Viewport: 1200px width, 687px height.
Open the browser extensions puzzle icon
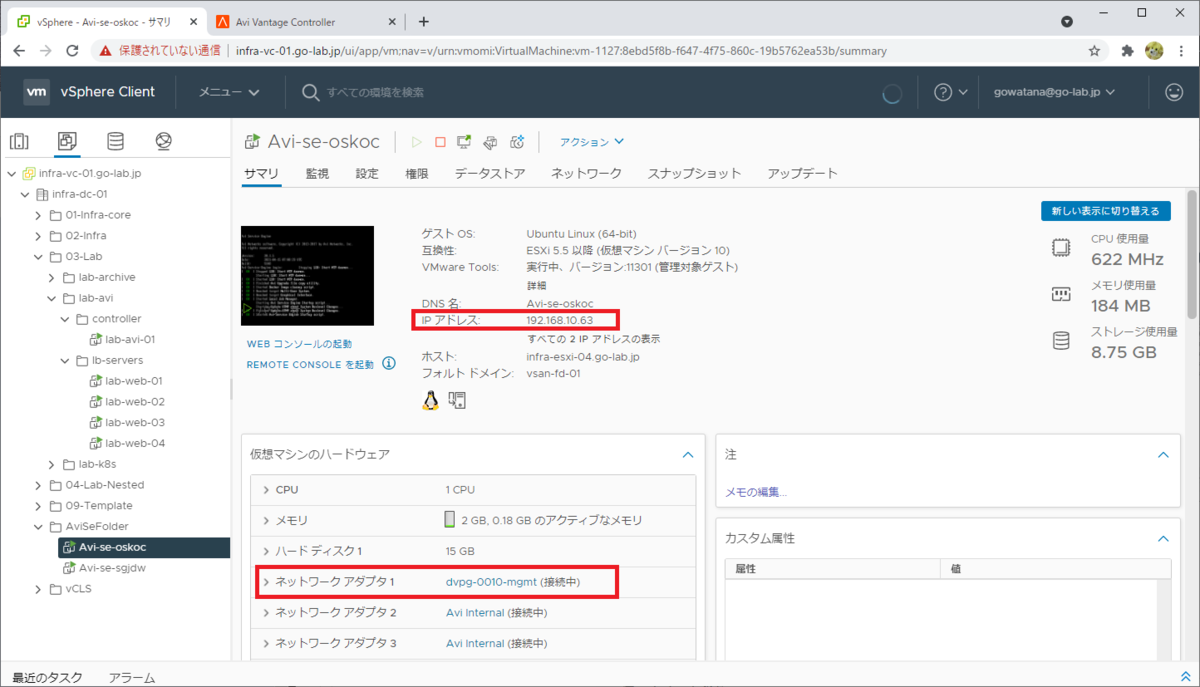pyautogui.click(x=1127, y=50)
